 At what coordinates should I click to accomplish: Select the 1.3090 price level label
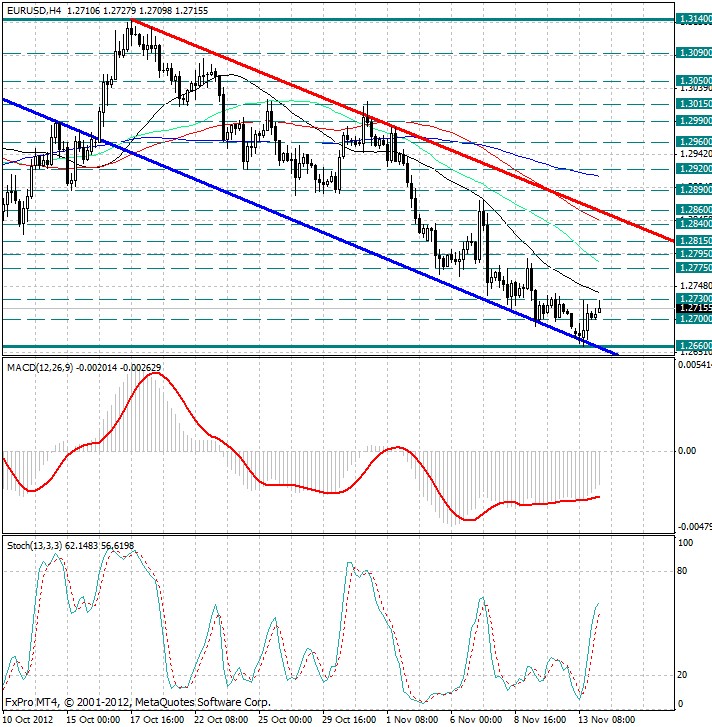click(694, 53)
